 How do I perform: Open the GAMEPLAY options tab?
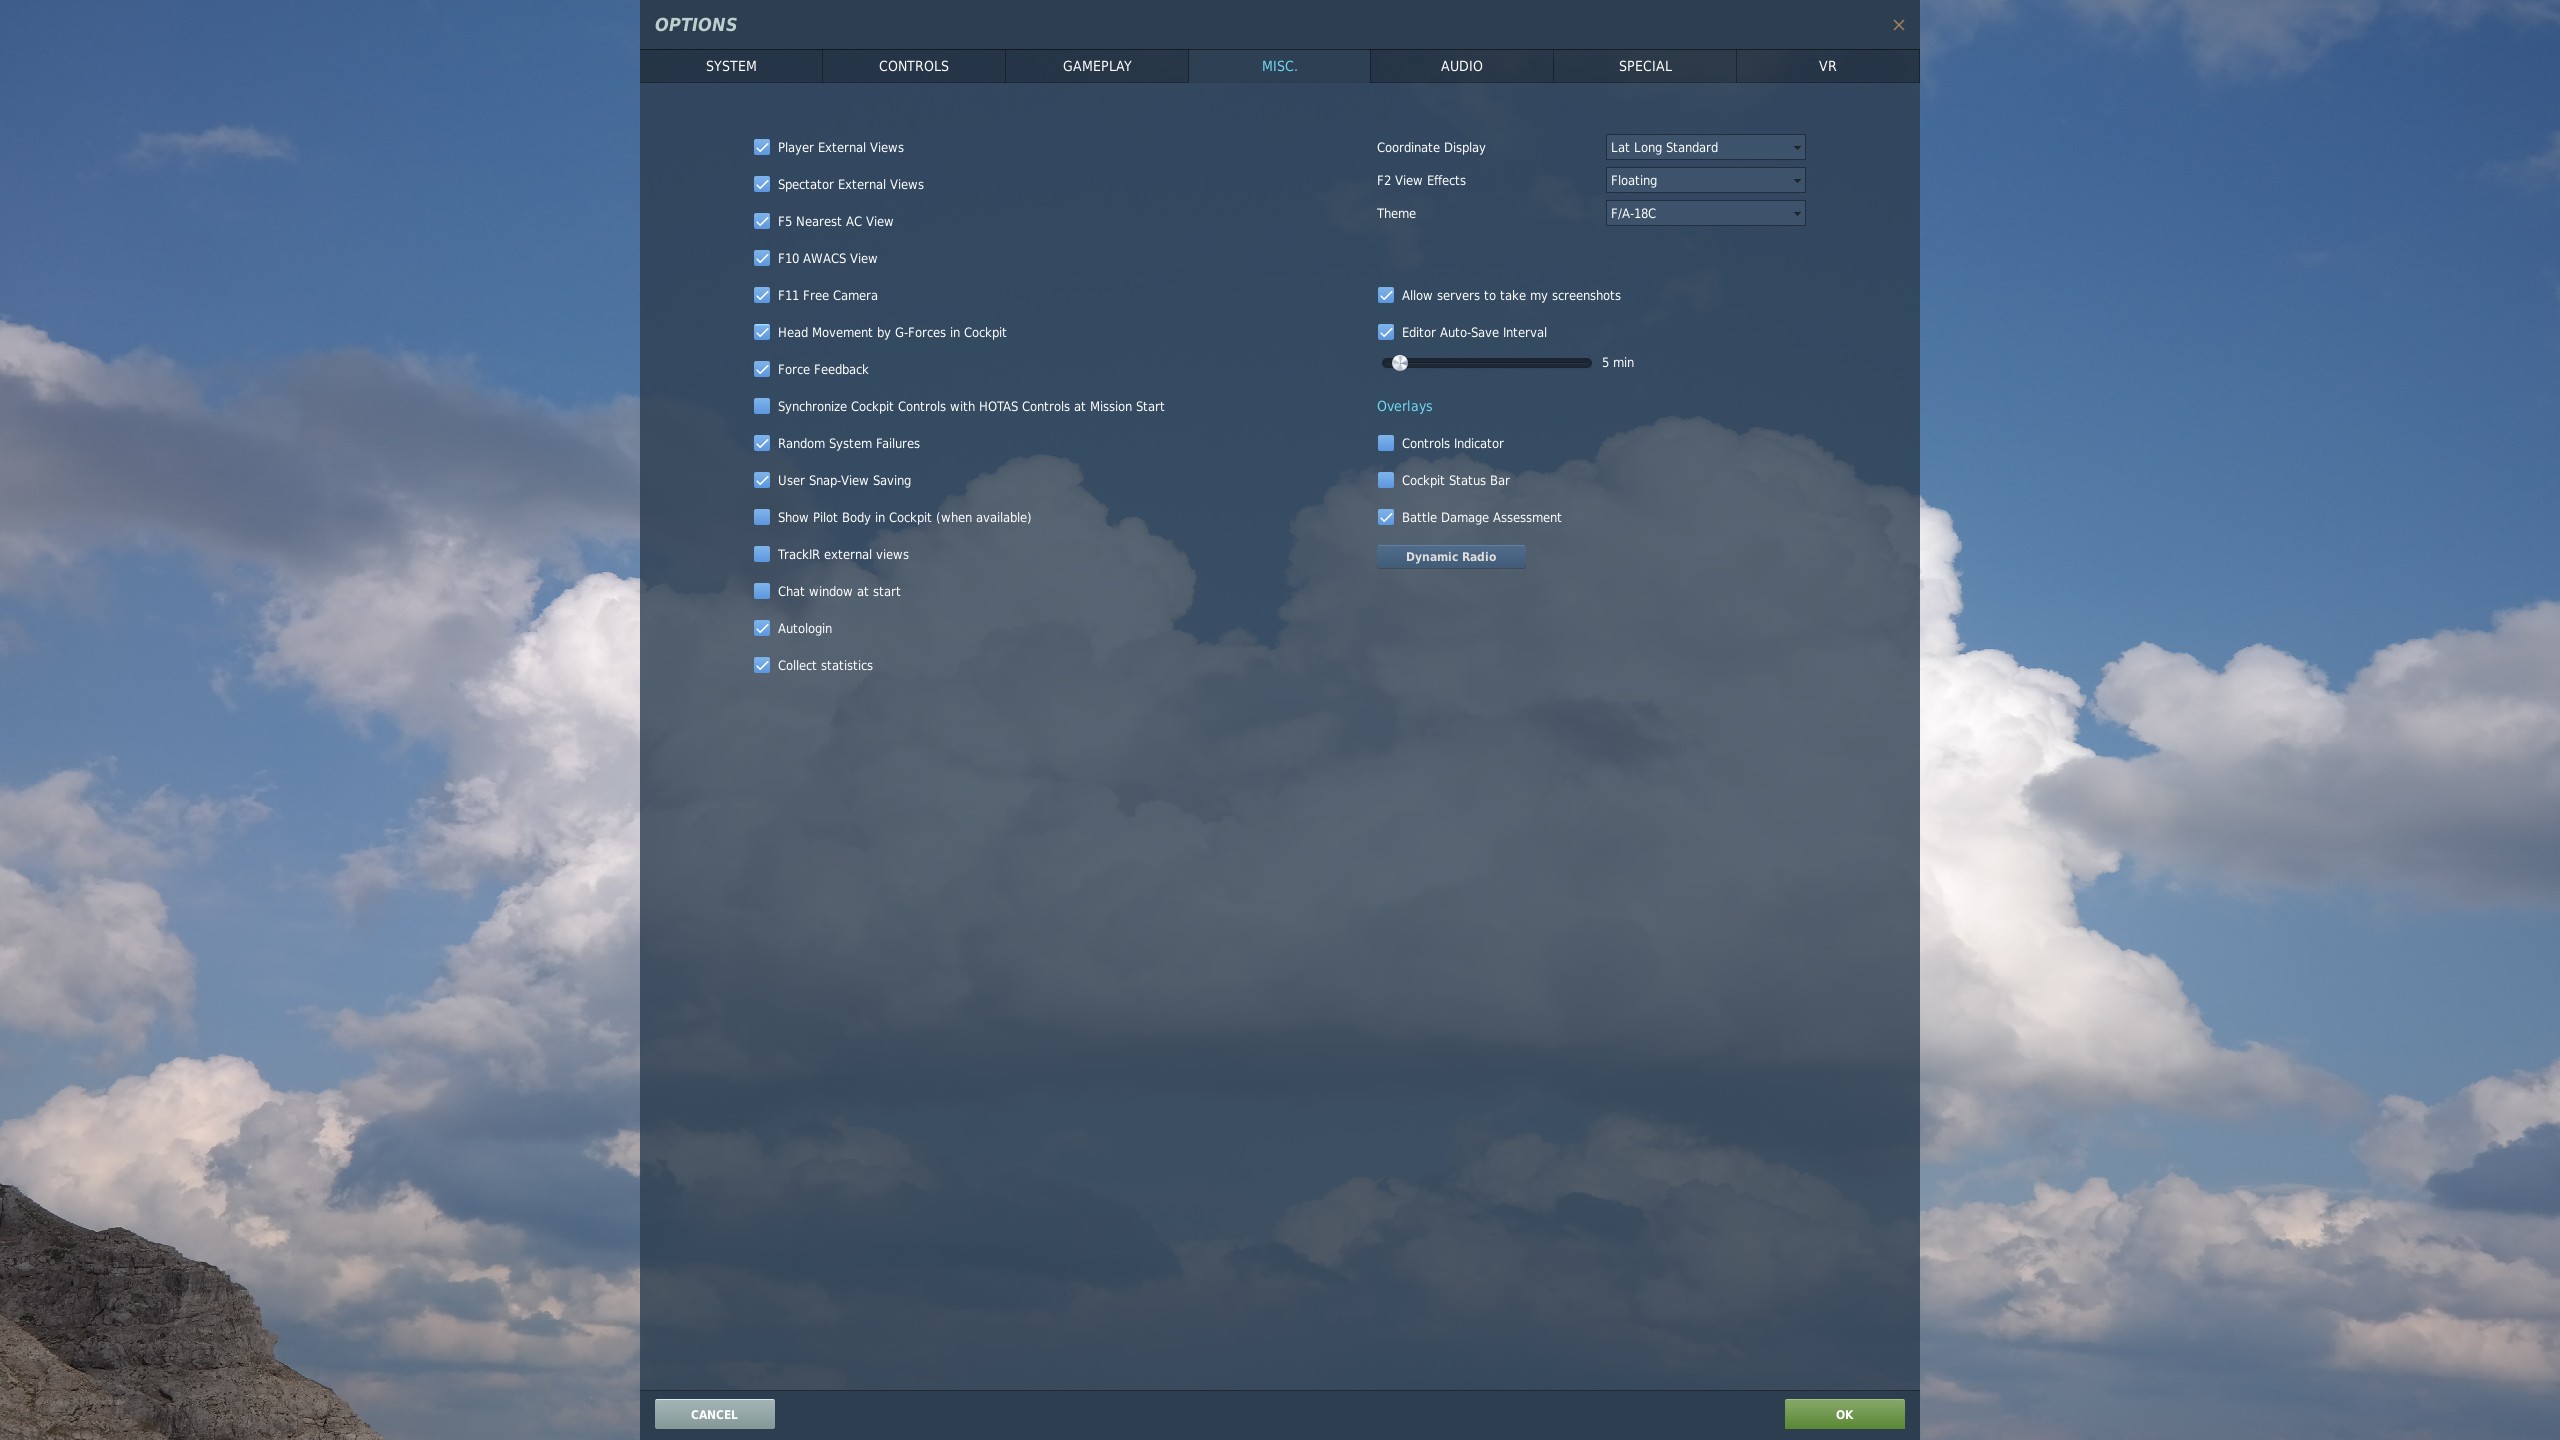(x=1096, y=66)
